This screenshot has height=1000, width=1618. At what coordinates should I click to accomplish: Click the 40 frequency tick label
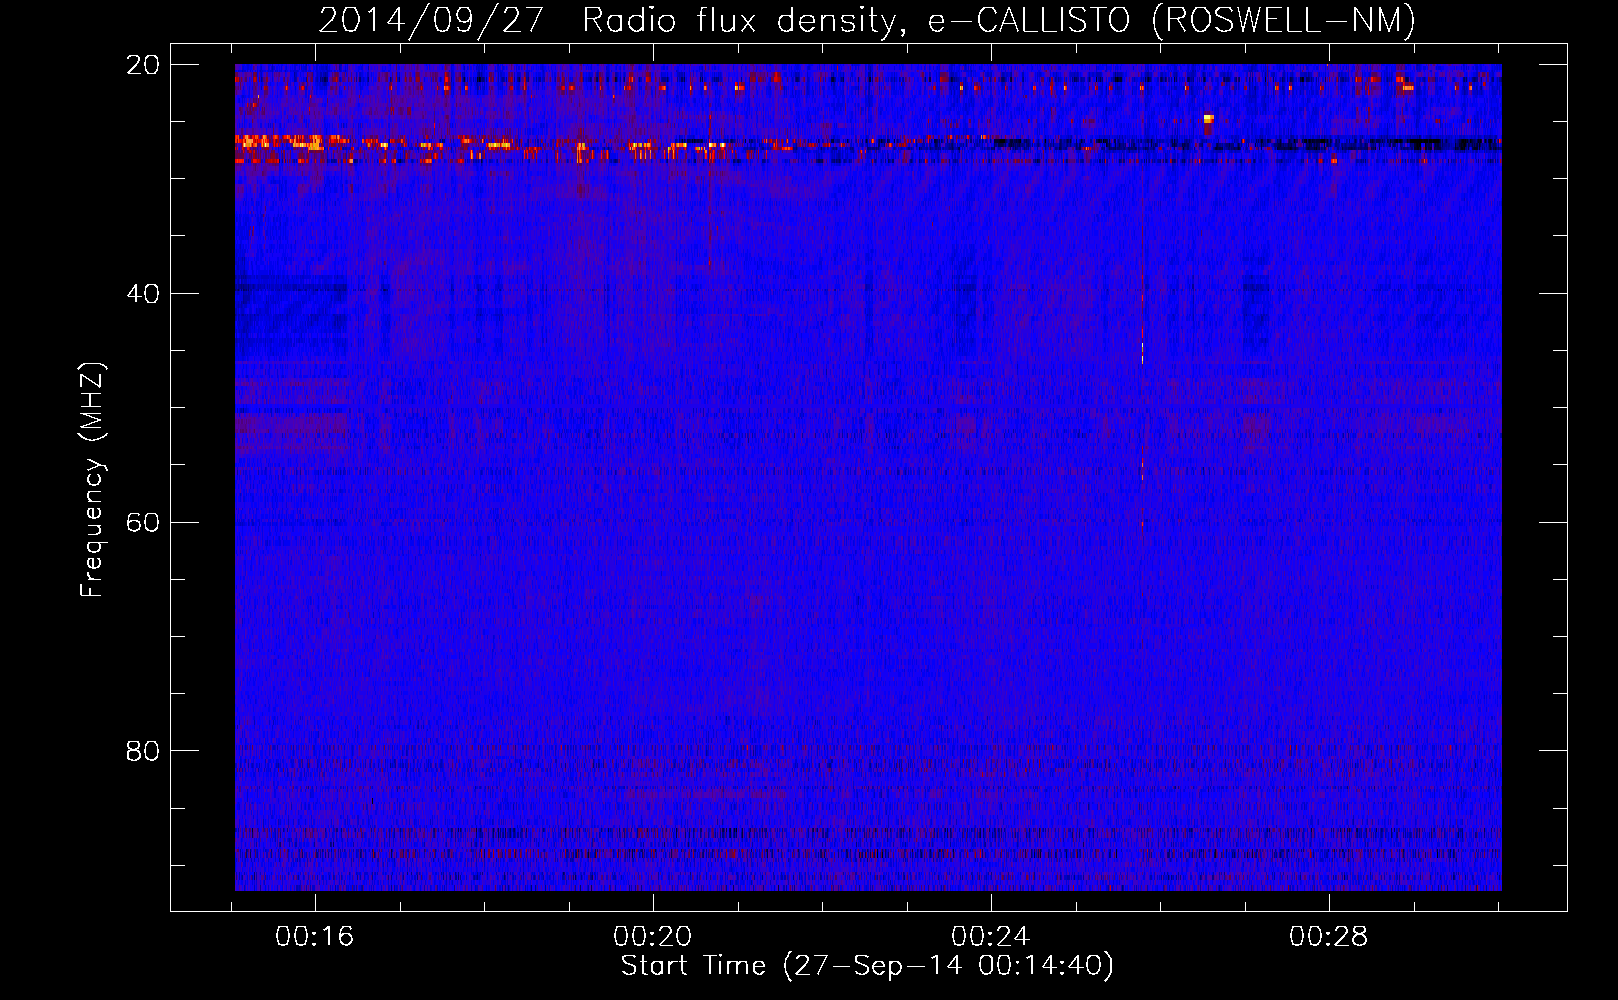[142, 294]
